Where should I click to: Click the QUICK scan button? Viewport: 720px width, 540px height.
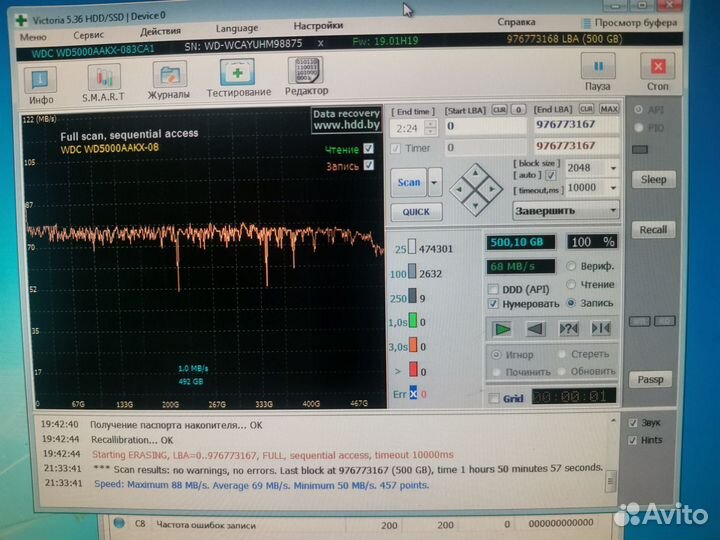tap(416, 212)
